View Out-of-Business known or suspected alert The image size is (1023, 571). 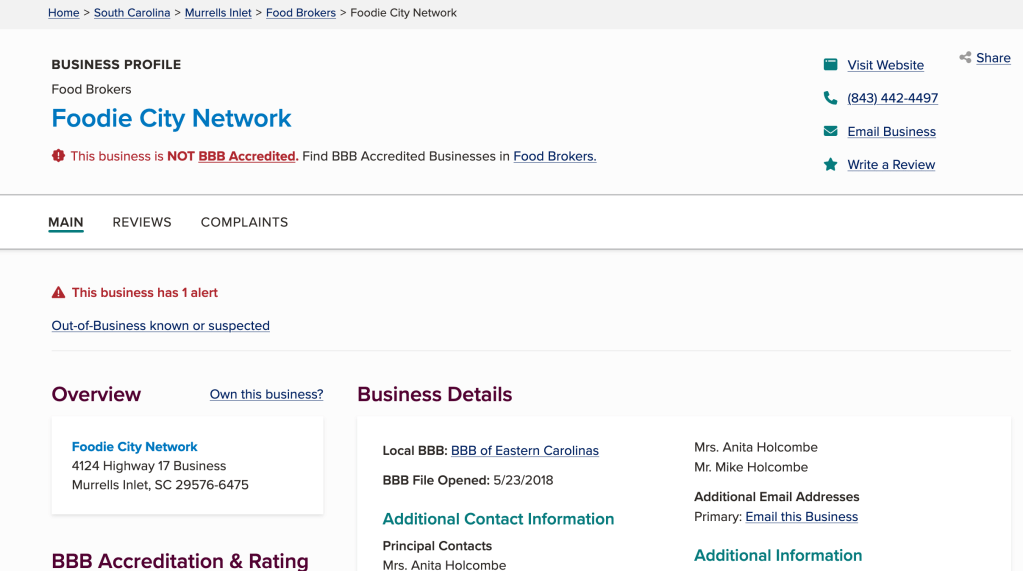click(161, 325)
